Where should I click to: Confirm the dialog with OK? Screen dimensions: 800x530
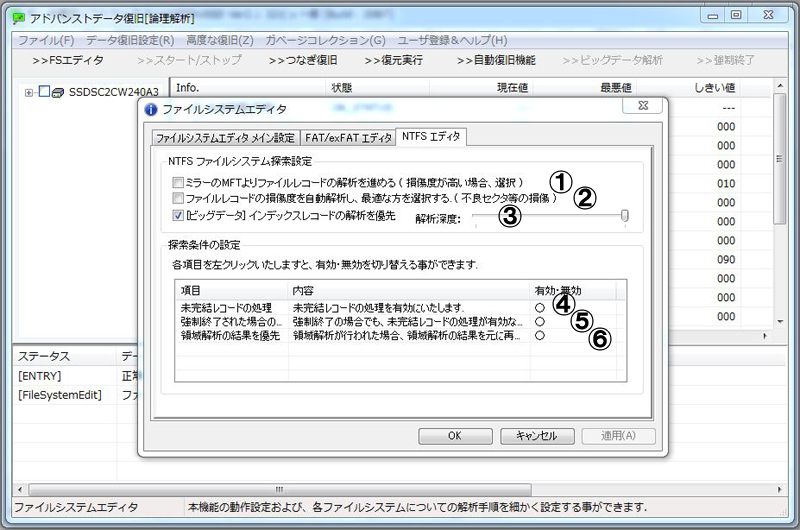pos(455,436)
